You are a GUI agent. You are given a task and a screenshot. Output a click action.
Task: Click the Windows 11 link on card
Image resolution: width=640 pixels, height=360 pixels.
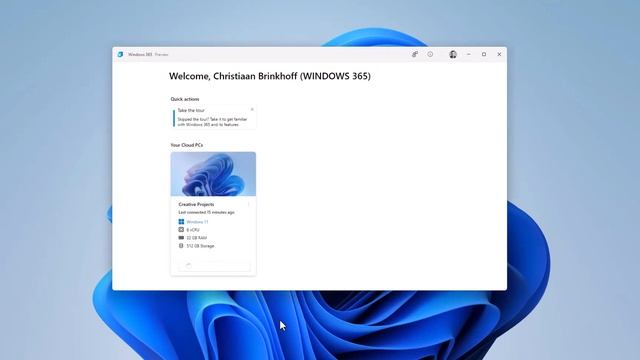(x=197, y=222)
